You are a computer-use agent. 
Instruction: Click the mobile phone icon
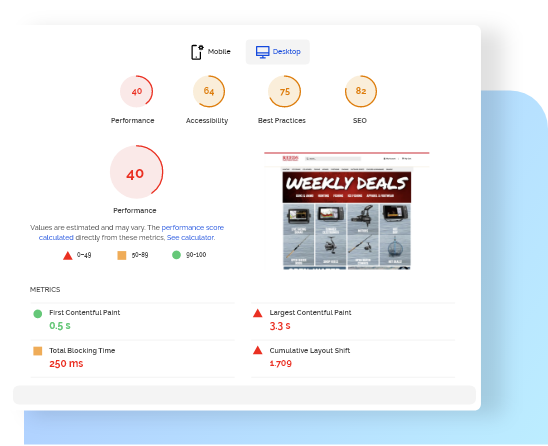click(x=197, y=52)
